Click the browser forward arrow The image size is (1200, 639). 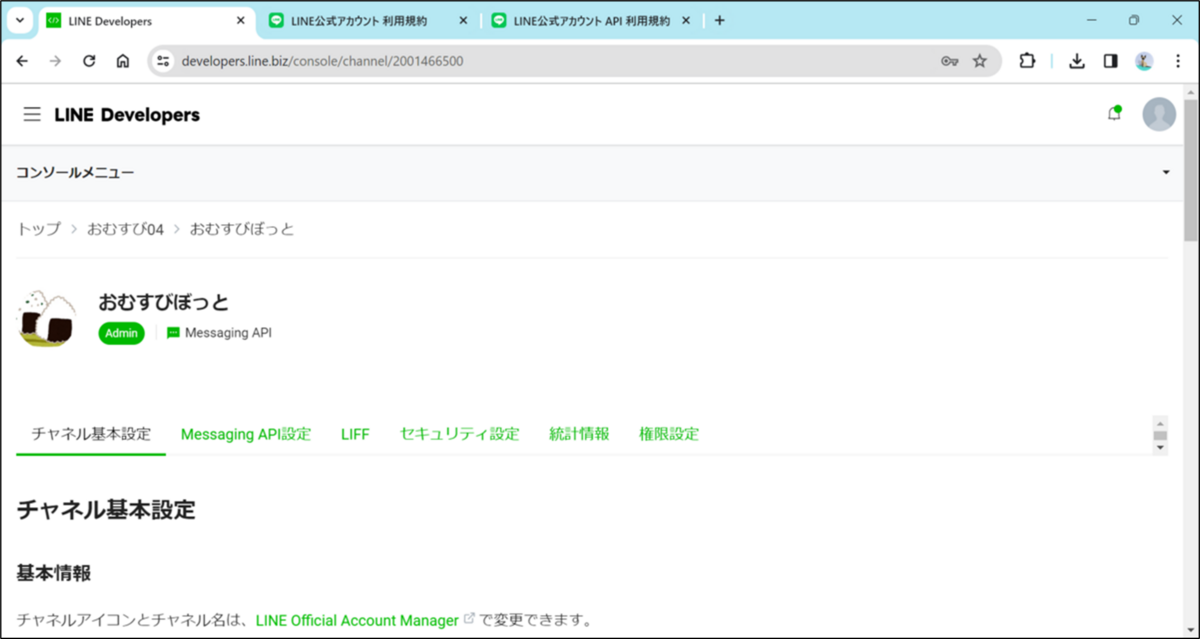[56, 61]
